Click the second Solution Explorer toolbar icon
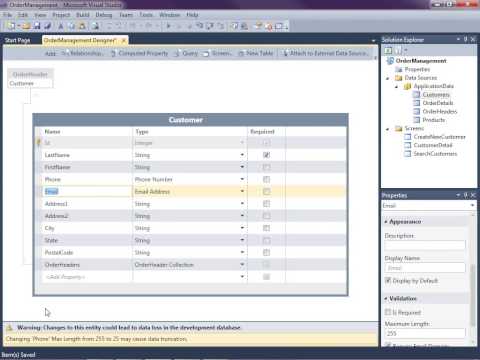480x360 pixels. pos(398,51)
